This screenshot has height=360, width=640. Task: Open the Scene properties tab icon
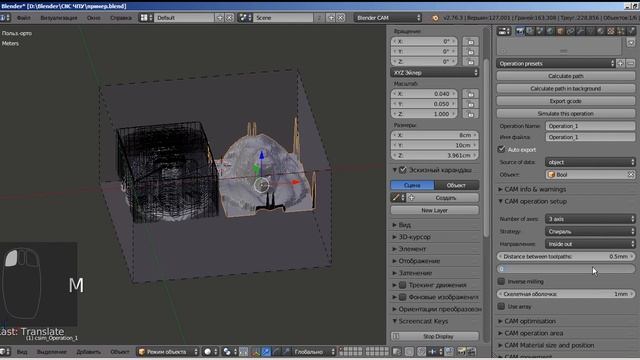click(x=540, y=31)
